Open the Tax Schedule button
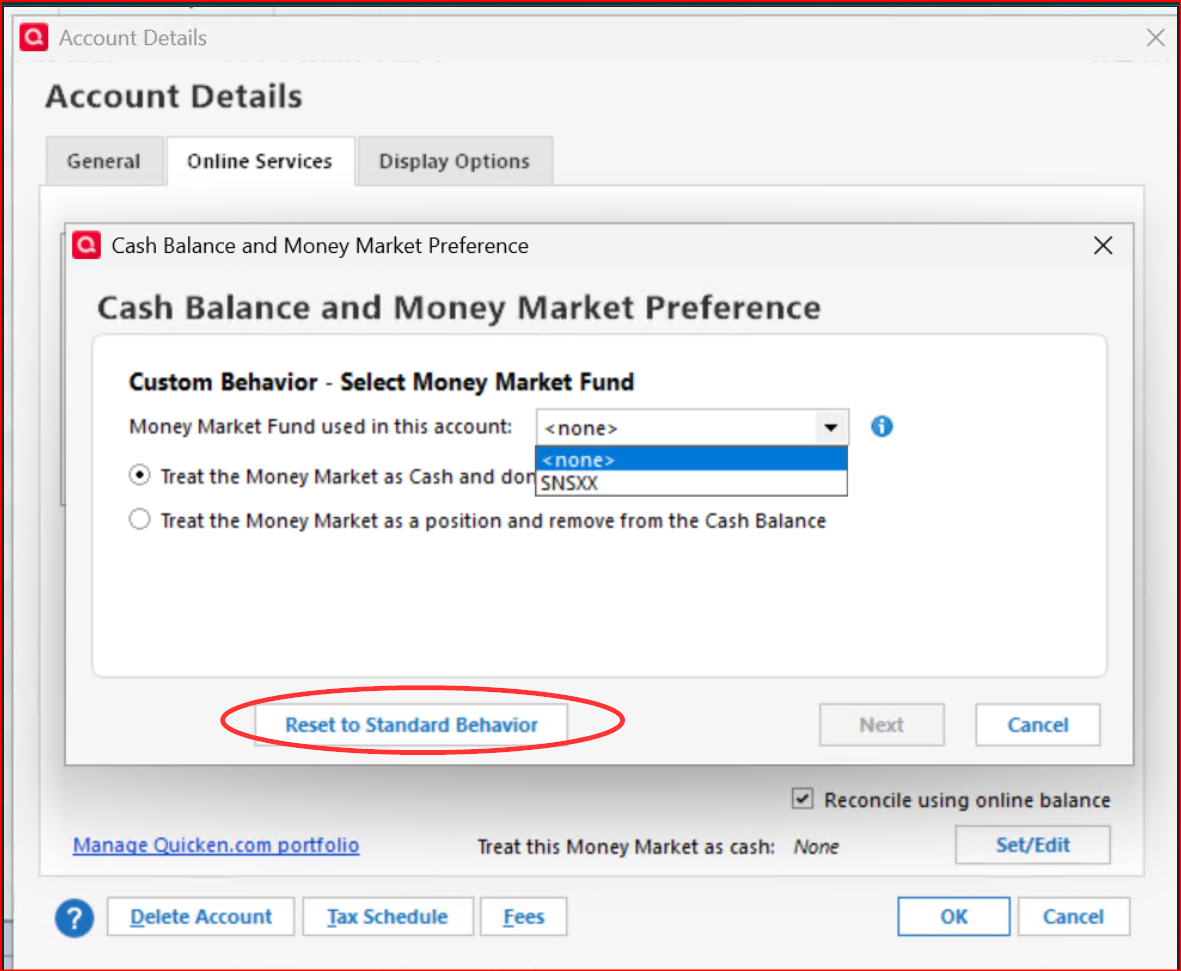The width and height of the screenshot is (1181, 971). click(x=388, y=917)
